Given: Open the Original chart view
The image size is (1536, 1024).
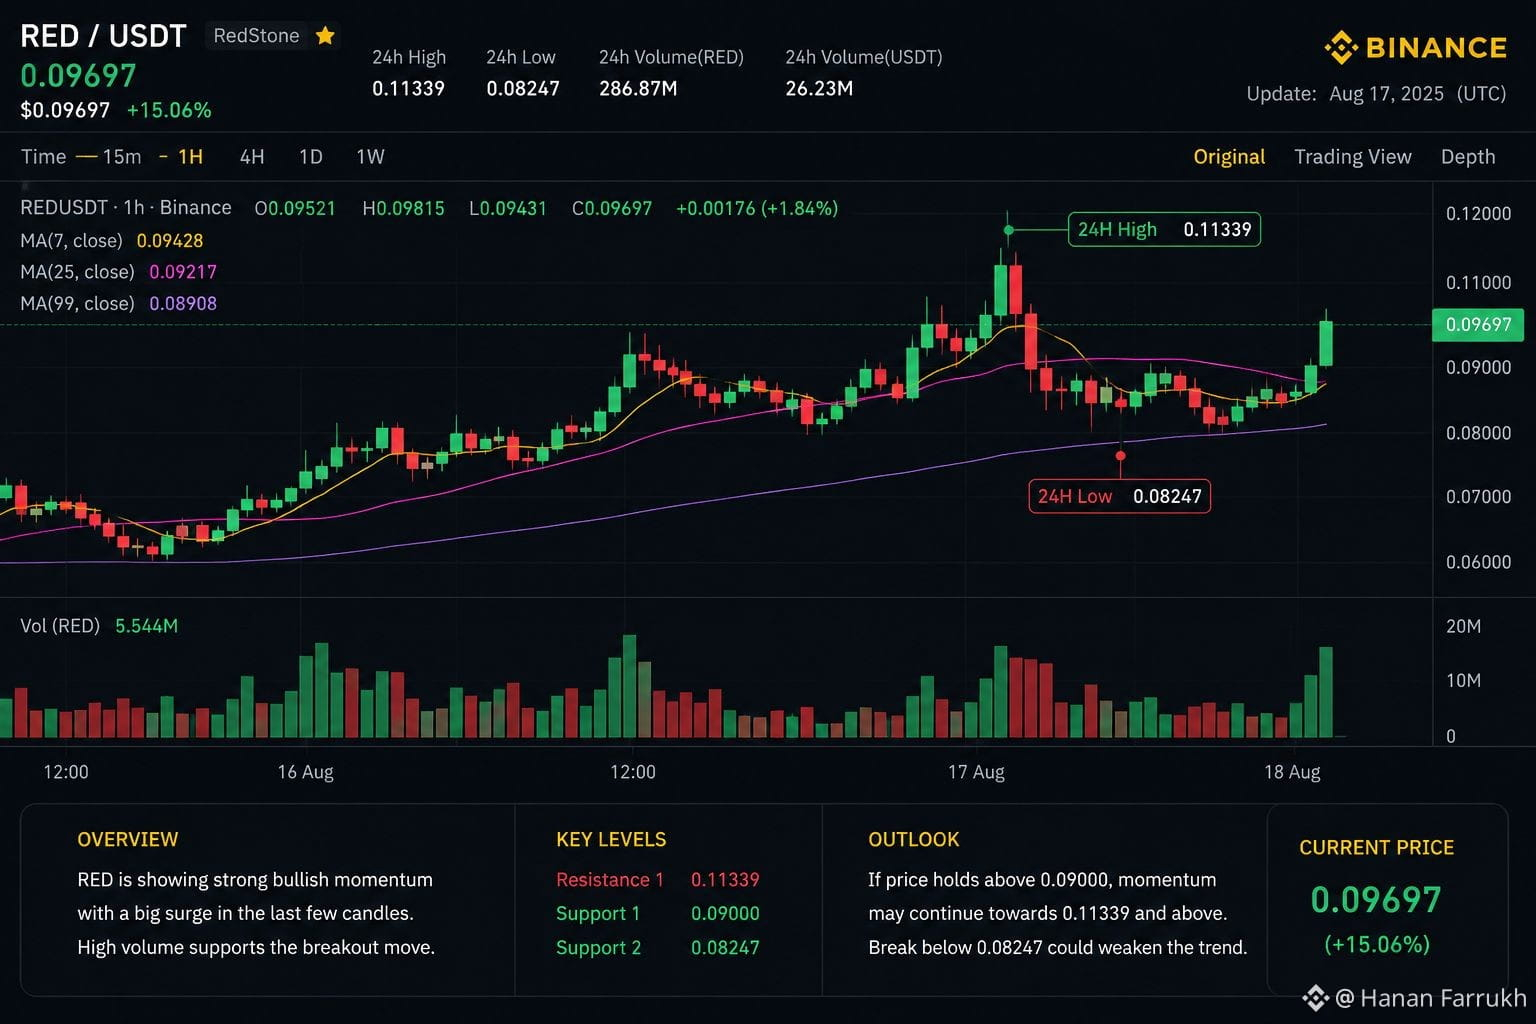Looking at the screenshot, I should tap(1229, 157).
